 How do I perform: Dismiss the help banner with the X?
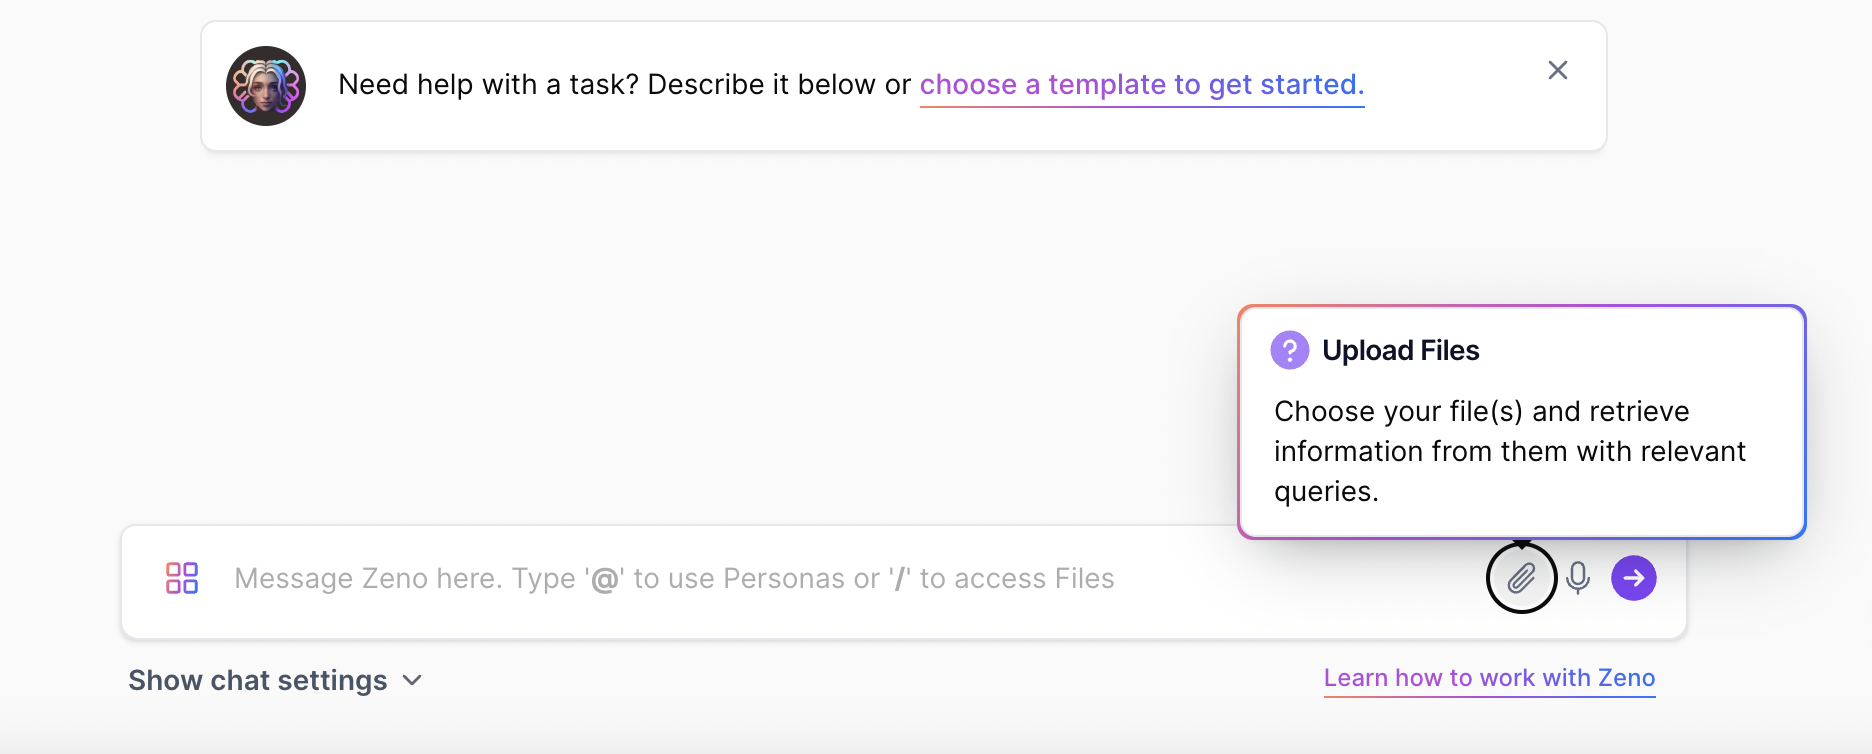[1557, 70]
